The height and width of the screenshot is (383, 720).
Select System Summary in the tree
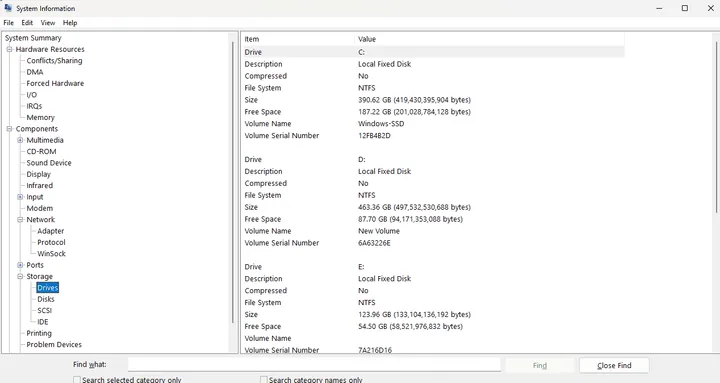pyautogui.click(x=33, y=38)
